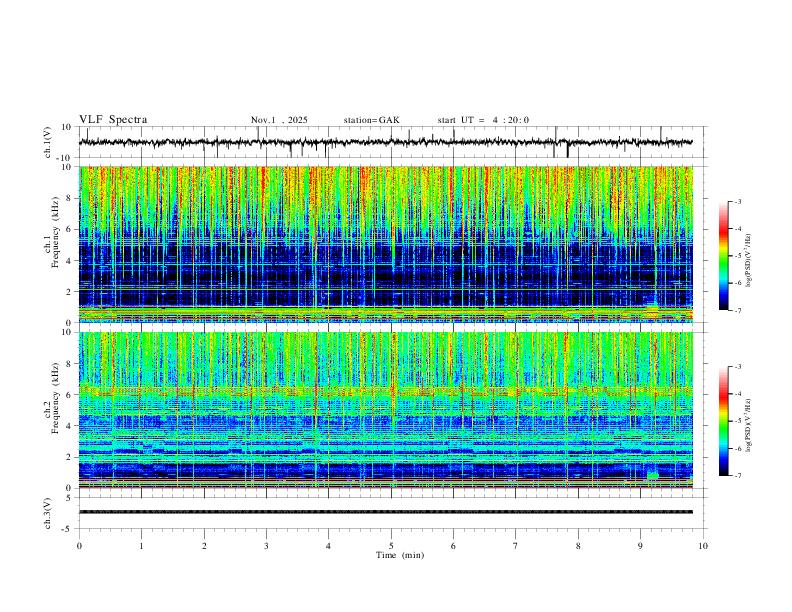The height and width of the screenshot is (612, 792).
Task: Click the "-7" label on ch.1 color bar
Action: pyautogui.click(x=737, y=310)
